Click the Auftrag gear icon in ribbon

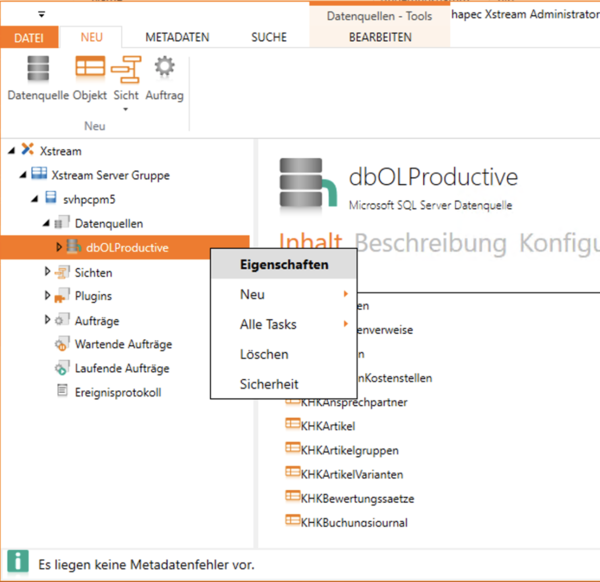coord(165,67)
